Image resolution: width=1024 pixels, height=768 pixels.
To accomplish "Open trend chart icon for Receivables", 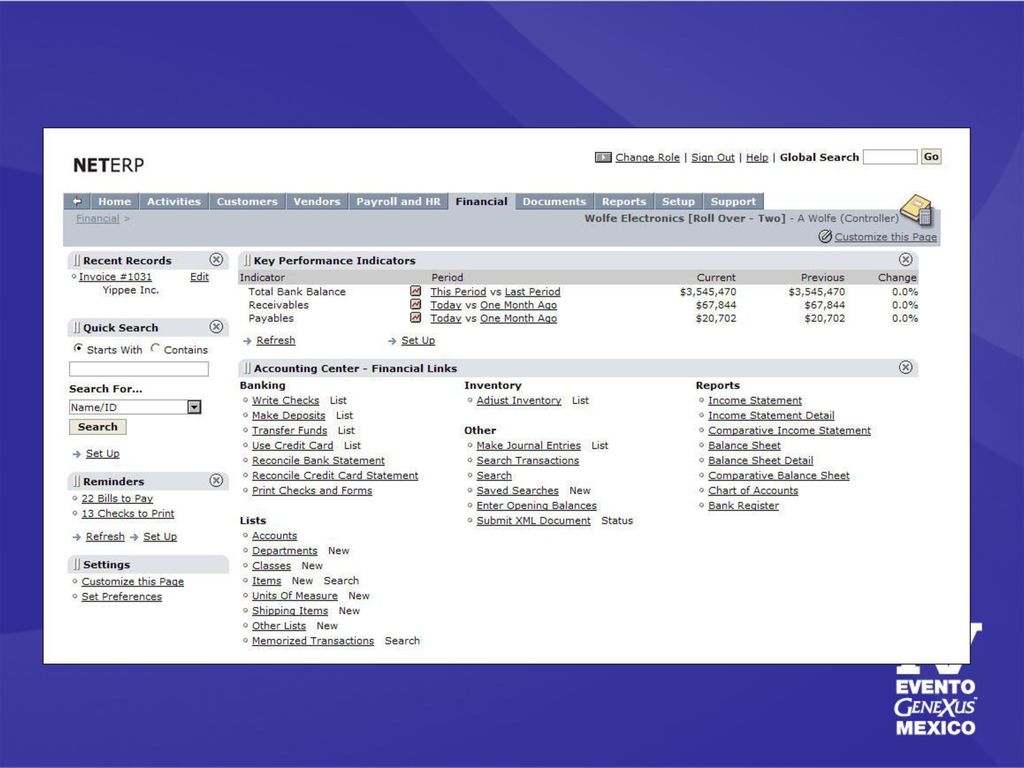I will click(x=415, y=304).
